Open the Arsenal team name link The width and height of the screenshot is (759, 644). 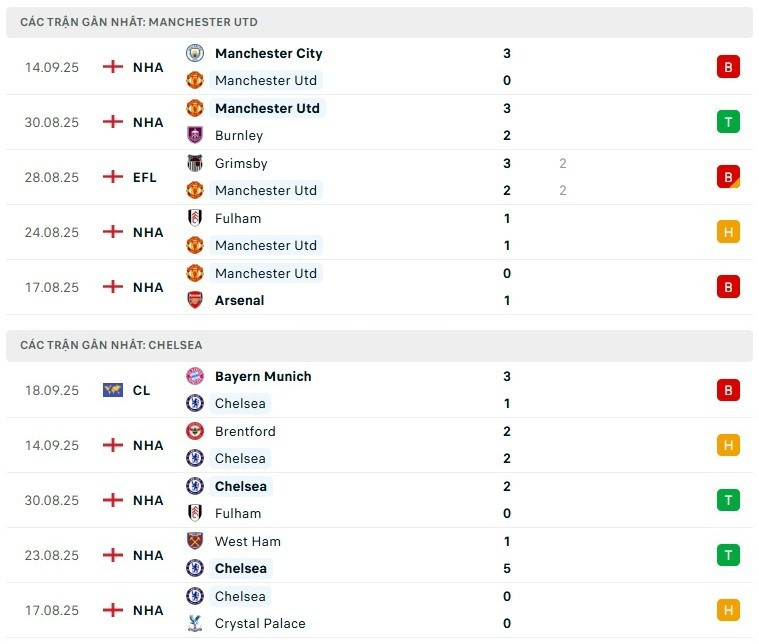tap(240, 300)
